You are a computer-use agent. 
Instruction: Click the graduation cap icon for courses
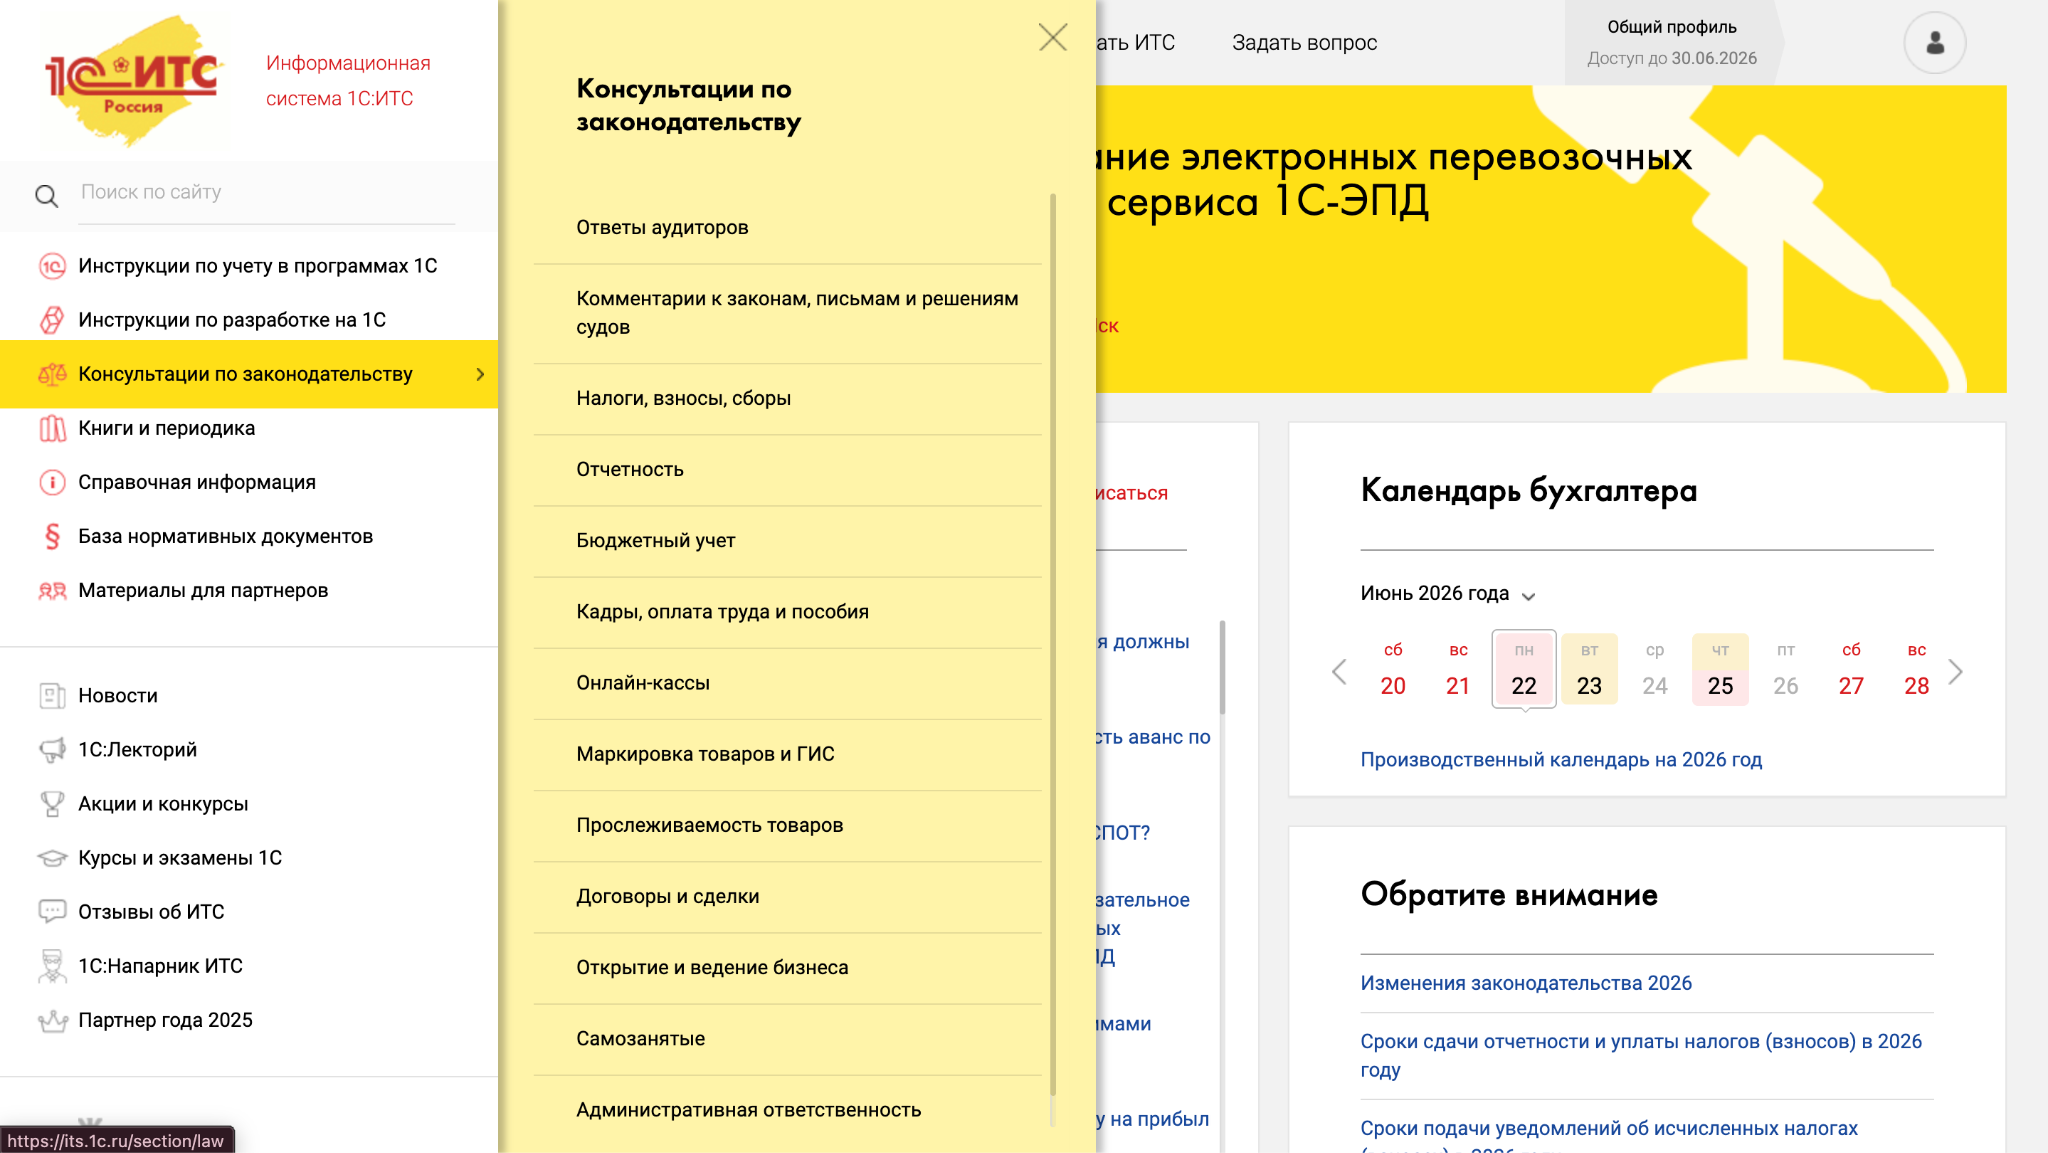click(x=52, y=857)
